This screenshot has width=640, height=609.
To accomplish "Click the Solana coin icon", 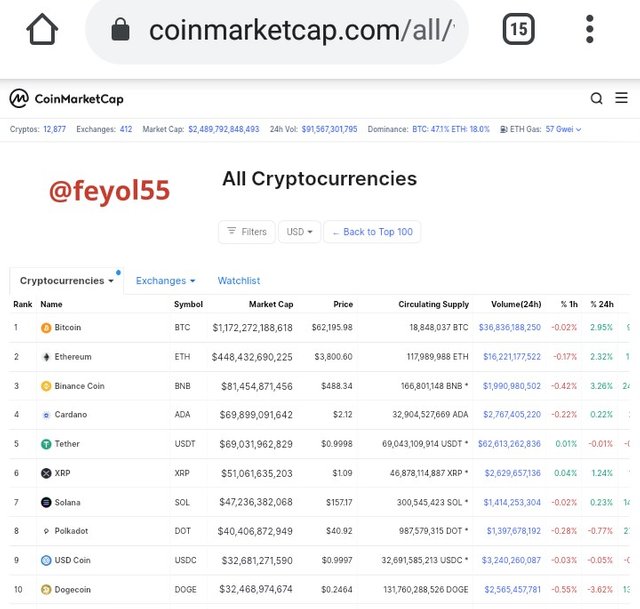I will click(x=46, y=502).
